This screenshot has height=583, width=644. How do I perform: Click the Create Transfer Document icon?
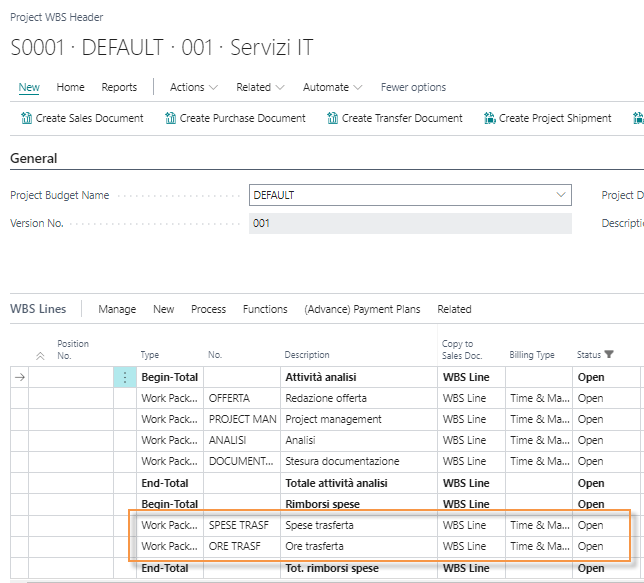pyautogui.click(x=333, y=118)
